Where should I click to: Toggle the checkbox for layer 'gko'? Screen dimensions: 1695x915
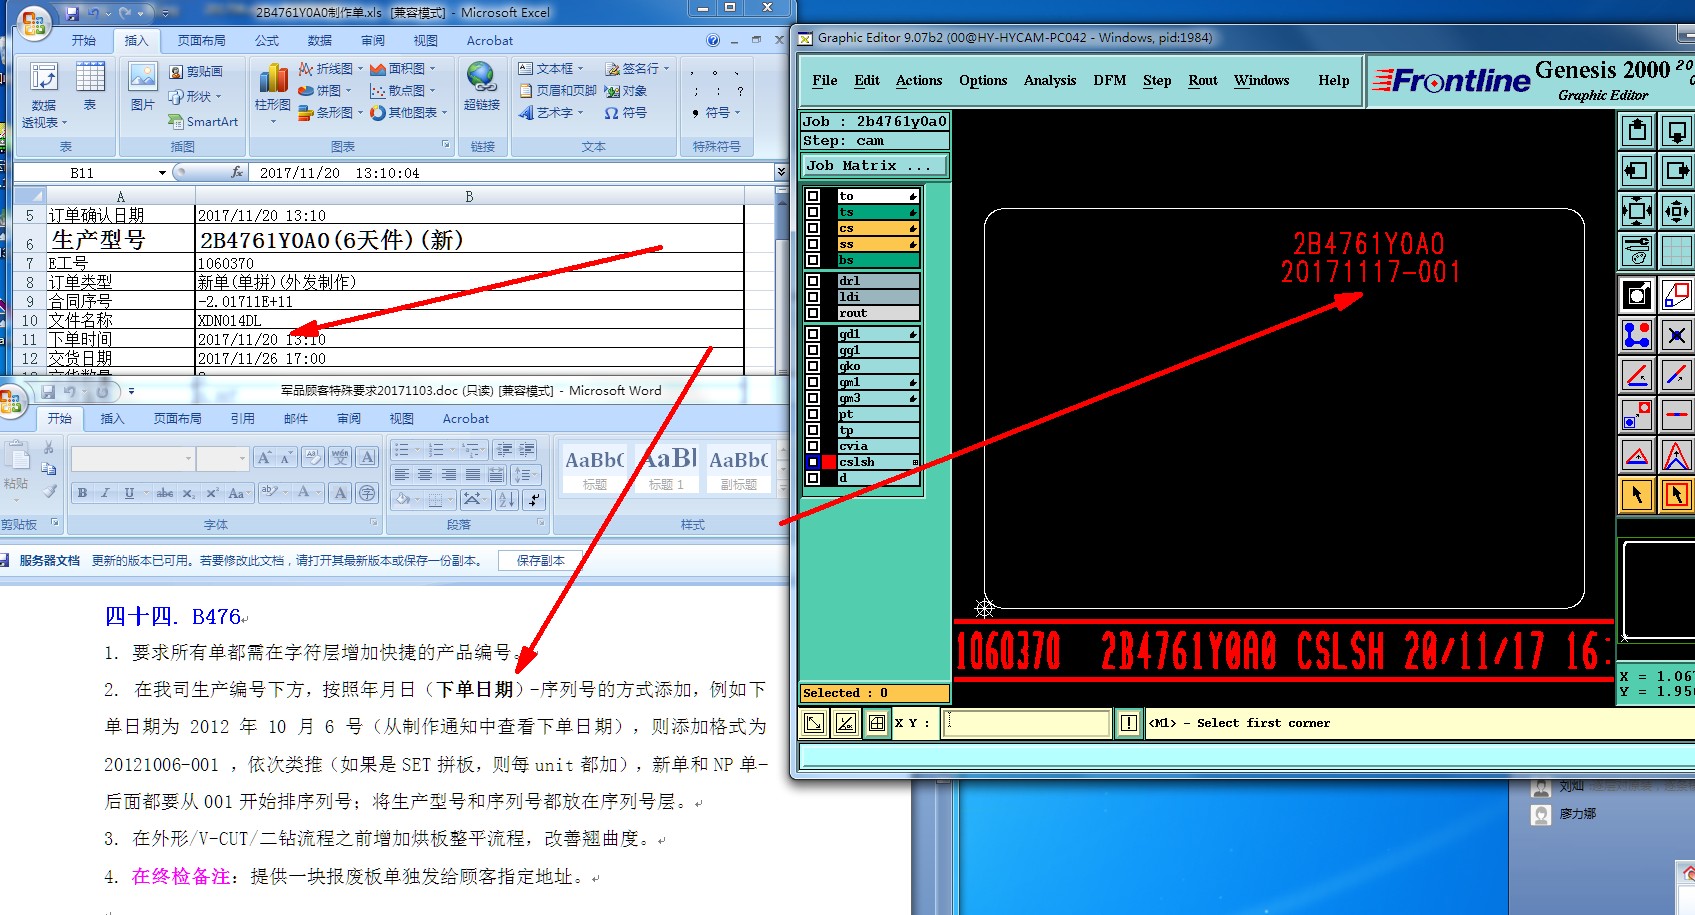coord(813,366)
